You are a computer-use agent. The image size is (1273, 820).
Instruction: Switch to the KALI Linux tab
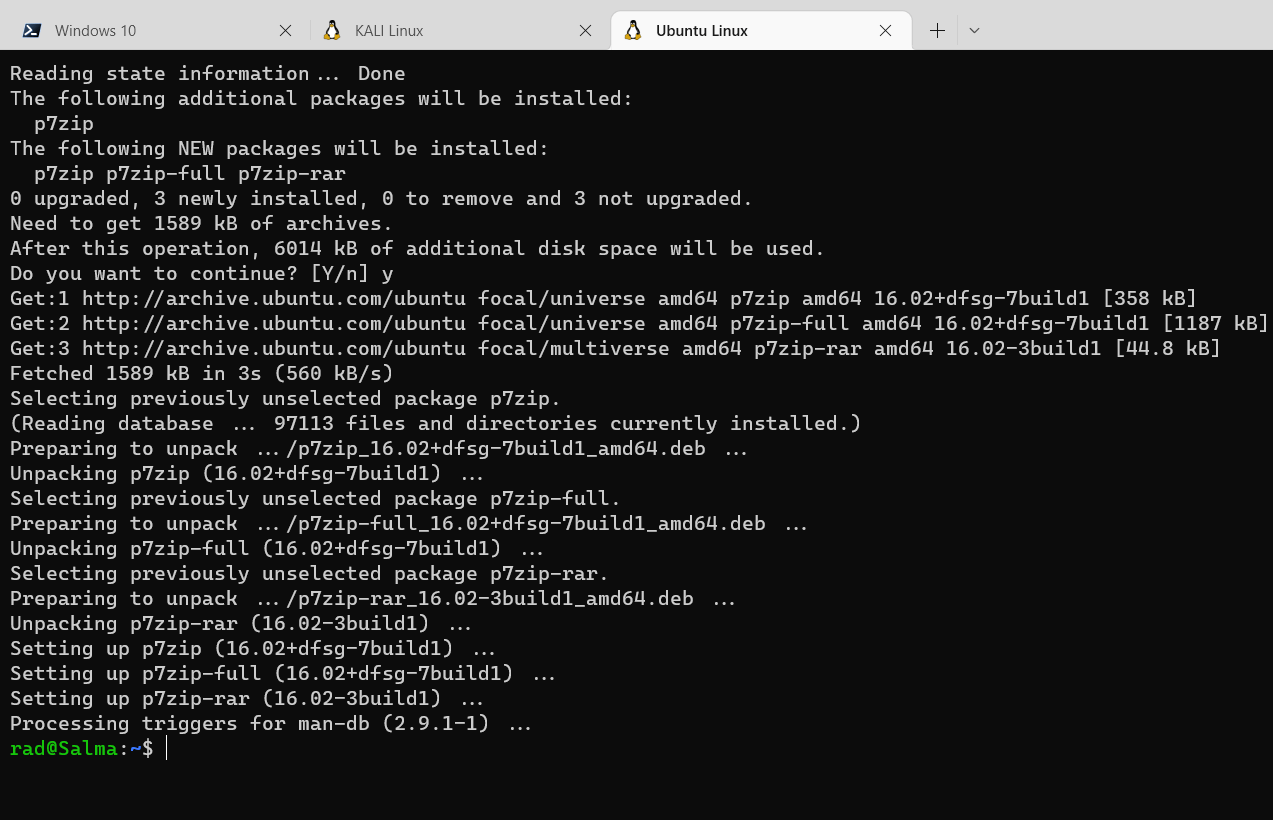[389, 31]
